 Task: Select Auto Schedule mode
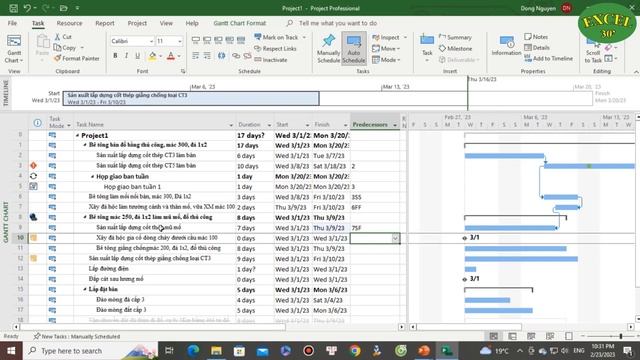coord(353,49)
